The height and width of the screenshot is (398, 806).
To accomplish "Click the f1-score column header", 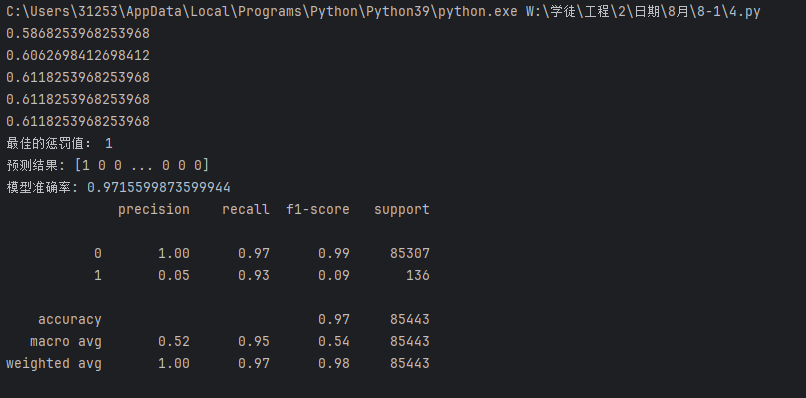I will [x=318, y=209].
